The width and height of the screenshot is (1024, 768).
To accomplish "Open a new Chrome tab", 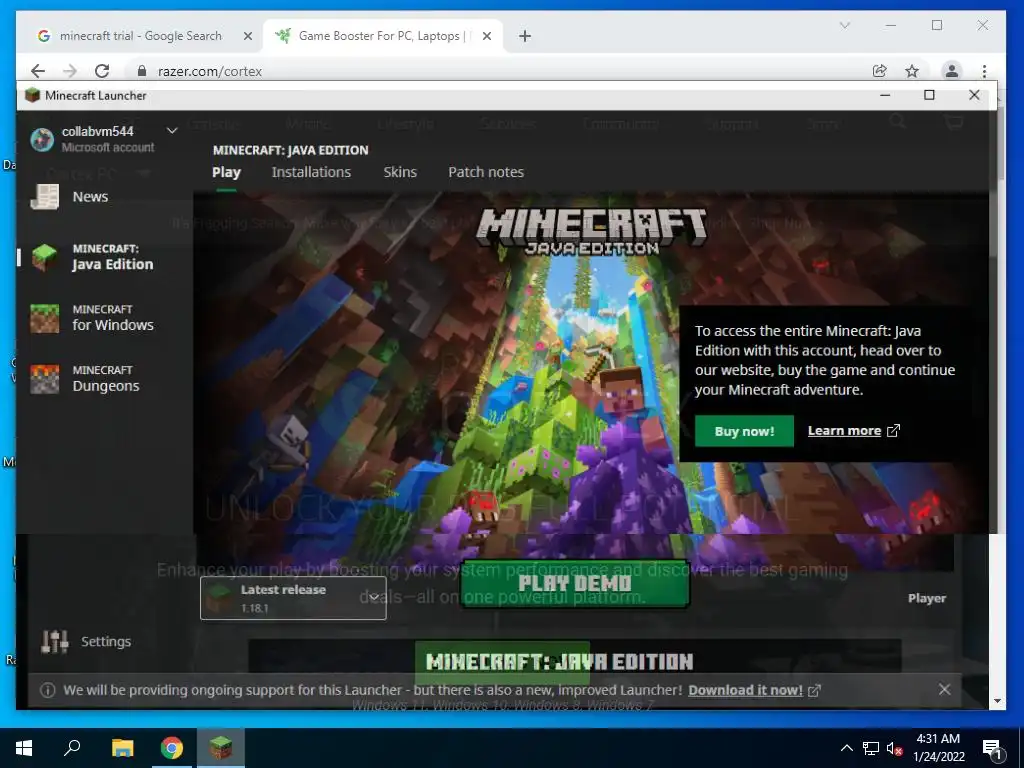I will click(x=525, y=36).
